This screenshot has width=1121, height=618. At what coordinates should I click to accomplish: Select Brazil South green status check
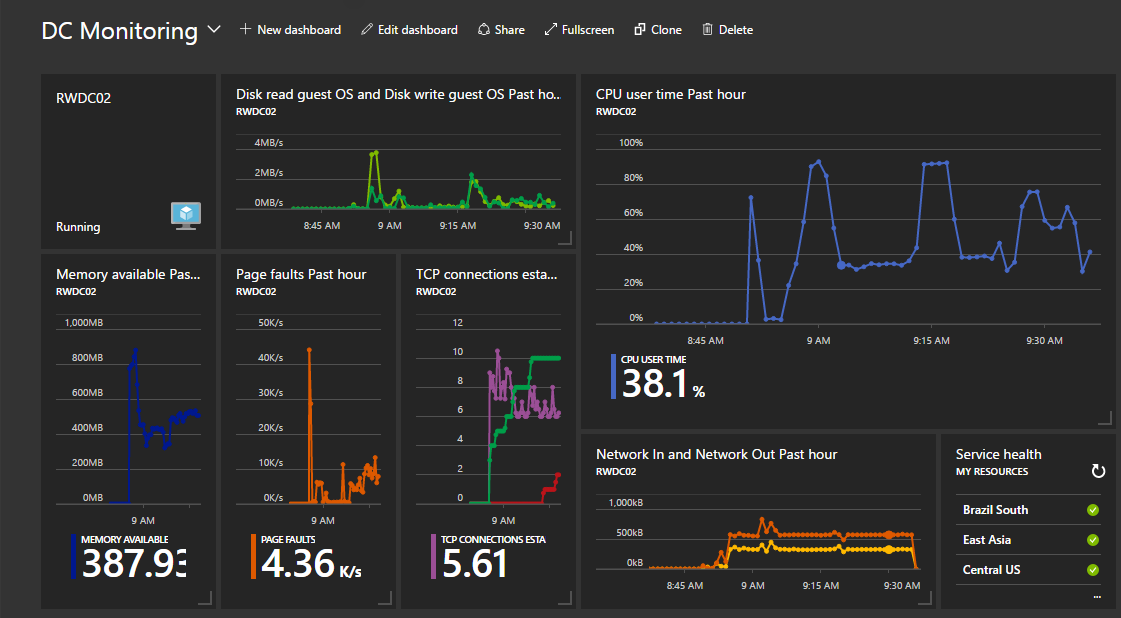(x=1093, y=510)
